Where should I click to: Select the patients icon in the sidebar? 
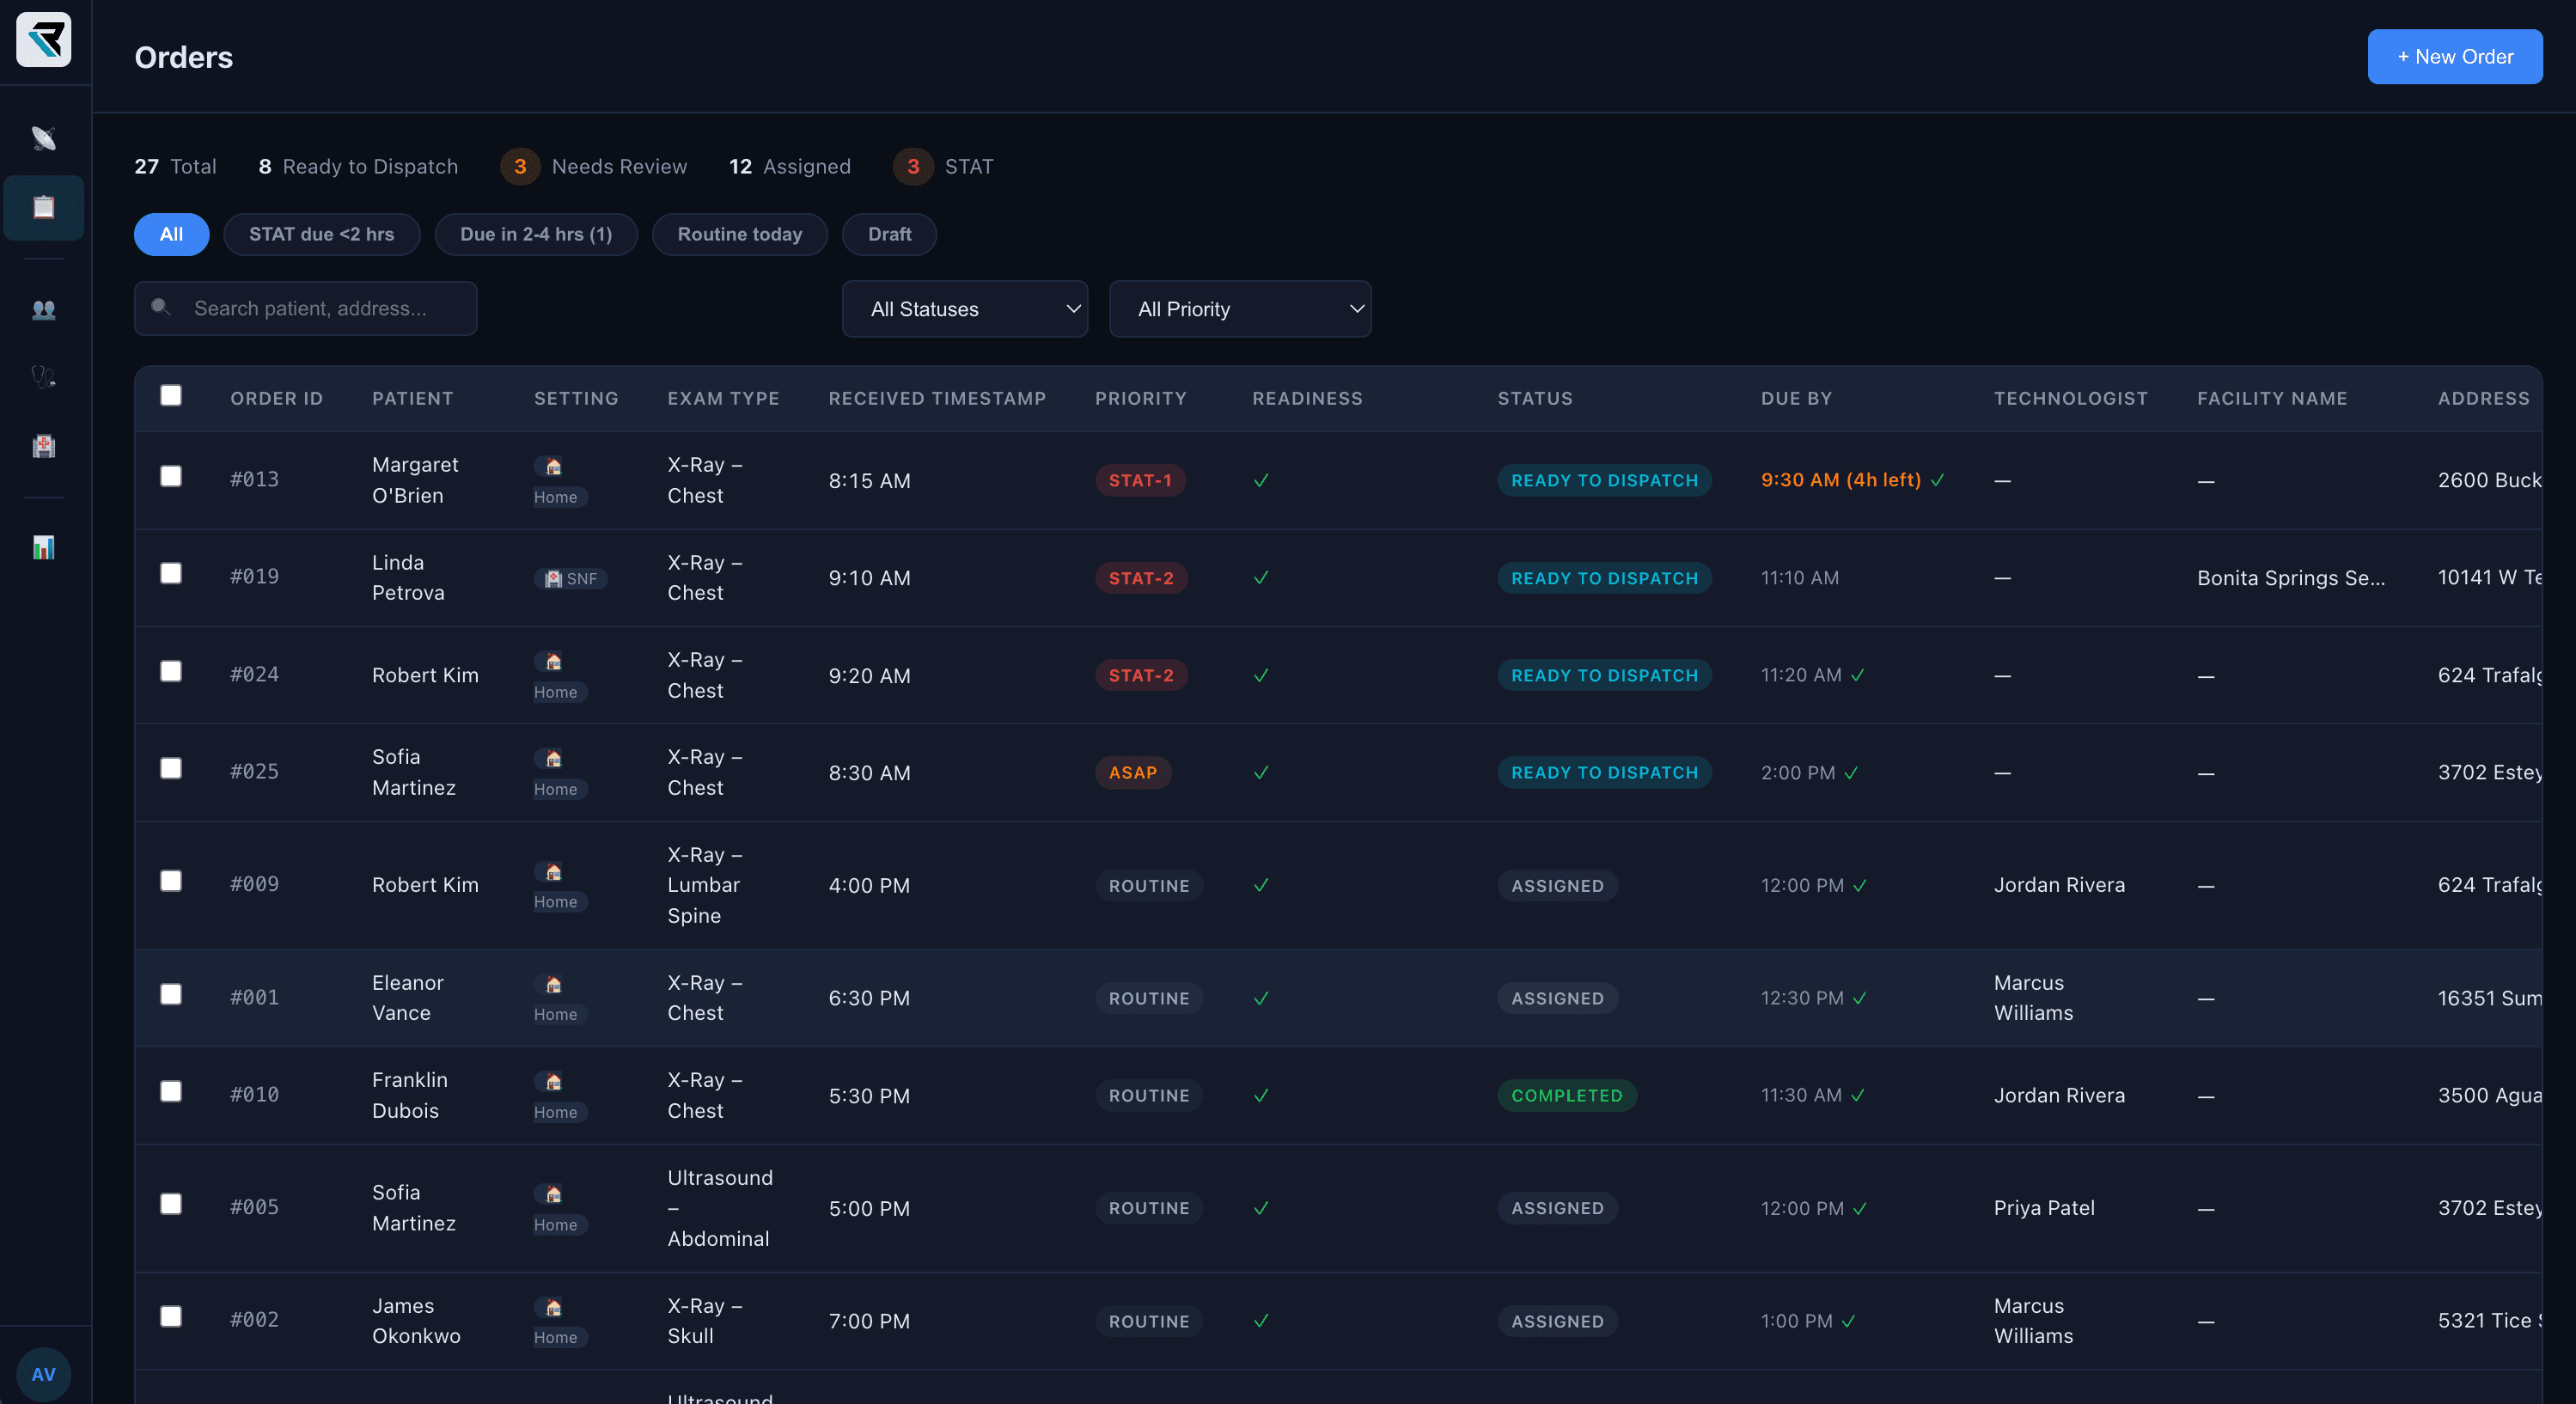43,310
